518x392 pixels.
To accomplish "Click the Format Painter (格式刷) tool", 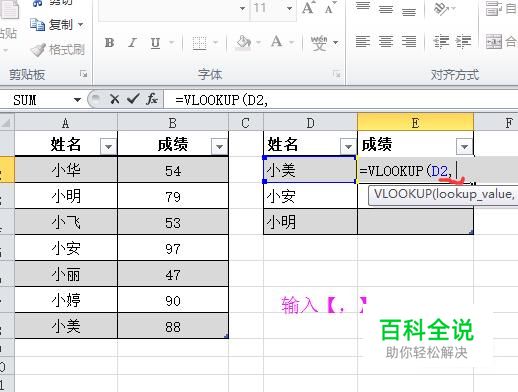I will [57, 50].
